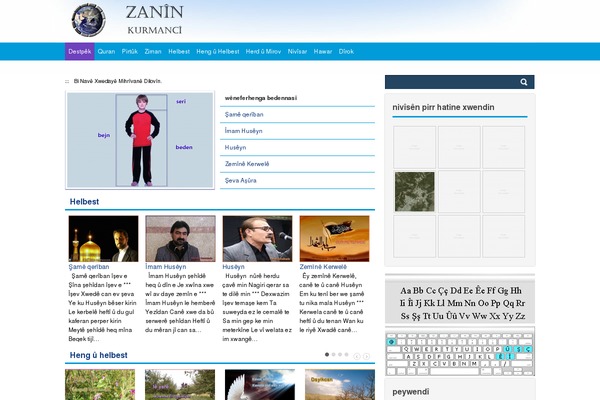
Task: Go to next carousel slide arrow
Action: pyautogui.click(x=366, y=356)
